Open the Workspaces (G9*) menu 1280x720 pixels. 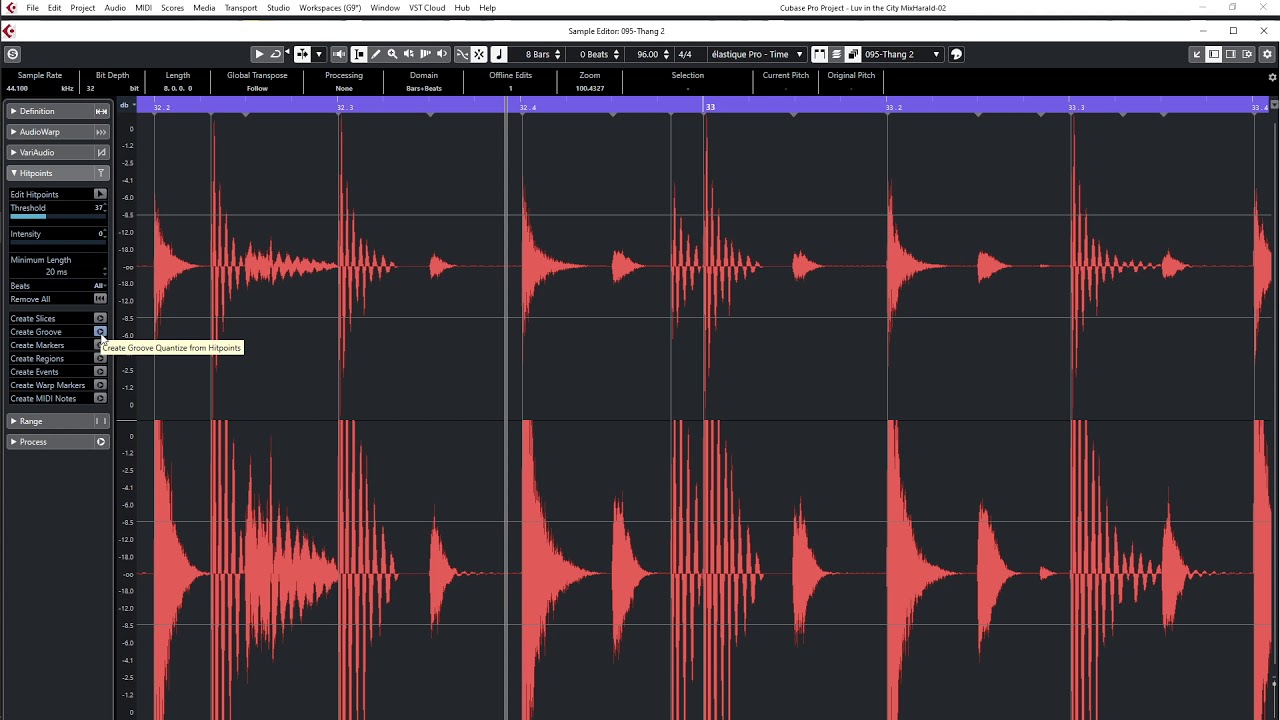pyautogui.click(x=330, y=8)
